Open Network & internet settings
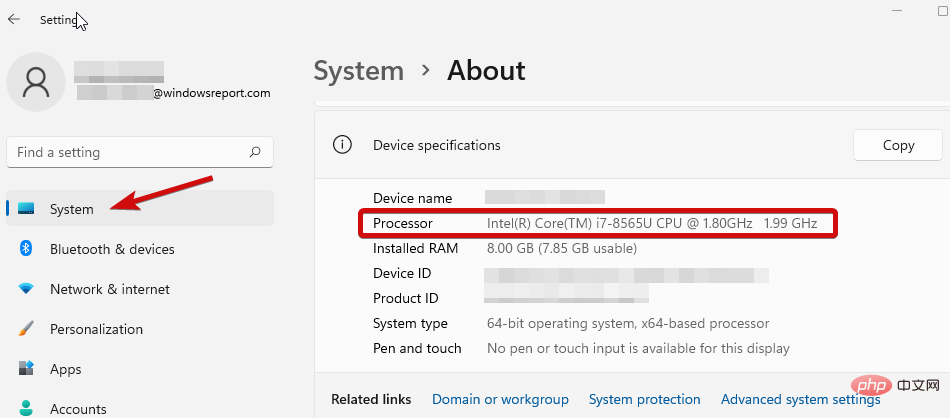This screenshot has height=418, width=950. point(140,289)
